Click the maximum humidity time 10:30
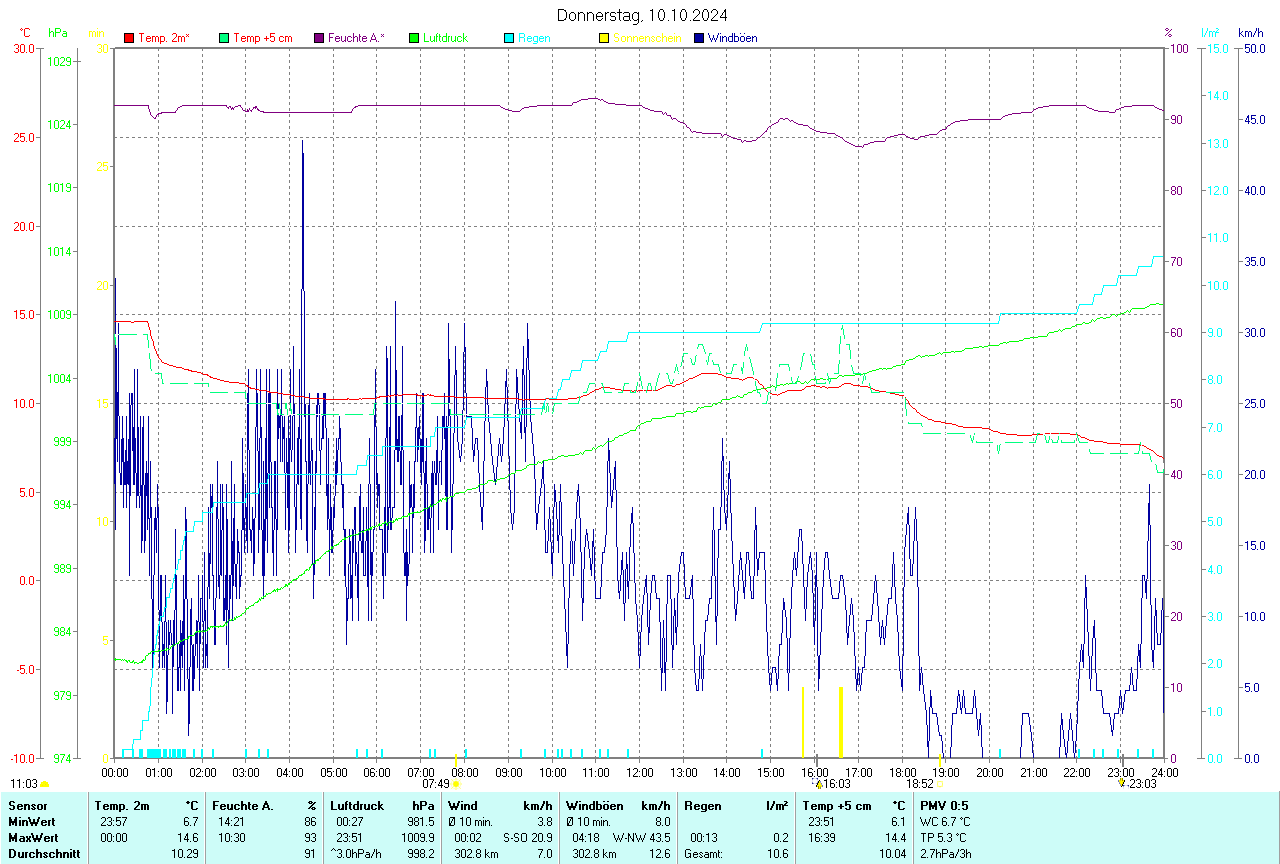Image resolution: width=1280 pixels, height=864 pixels. click(230, 838)
